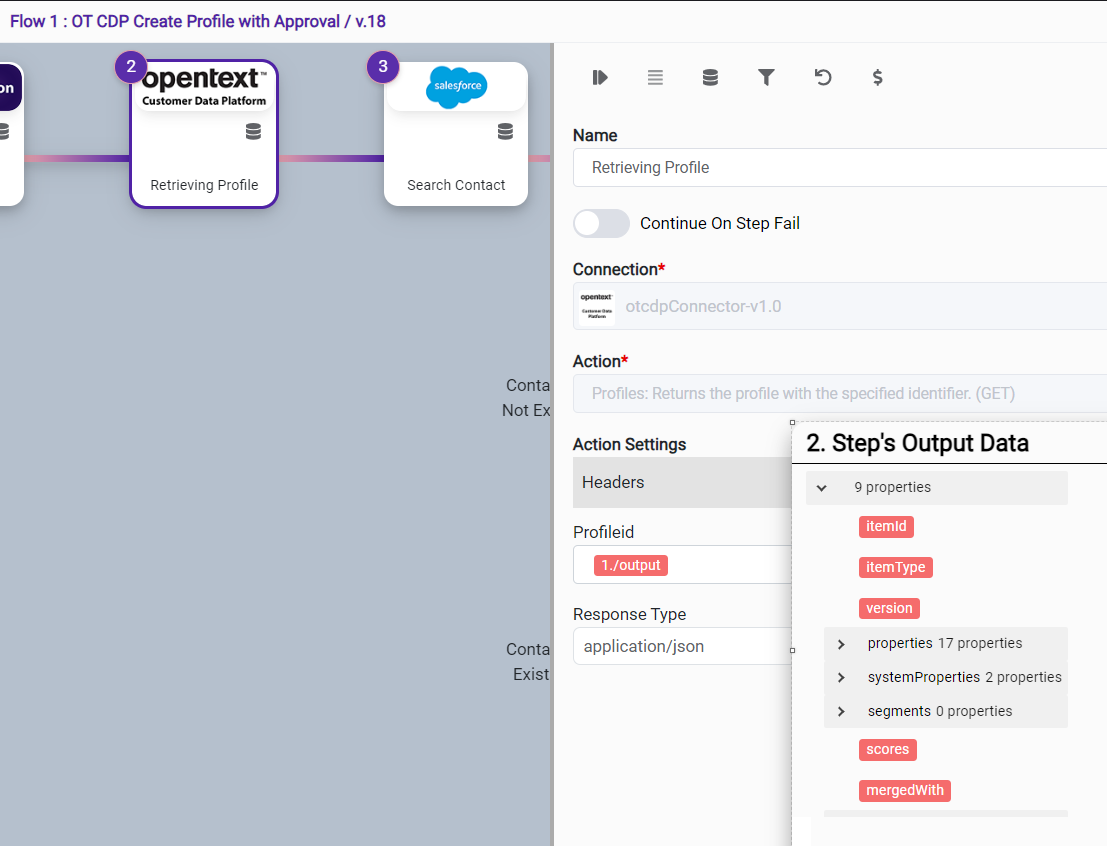Click the Name input field
This screenshot has height=846, width=1107.
(x=840, y=168)
